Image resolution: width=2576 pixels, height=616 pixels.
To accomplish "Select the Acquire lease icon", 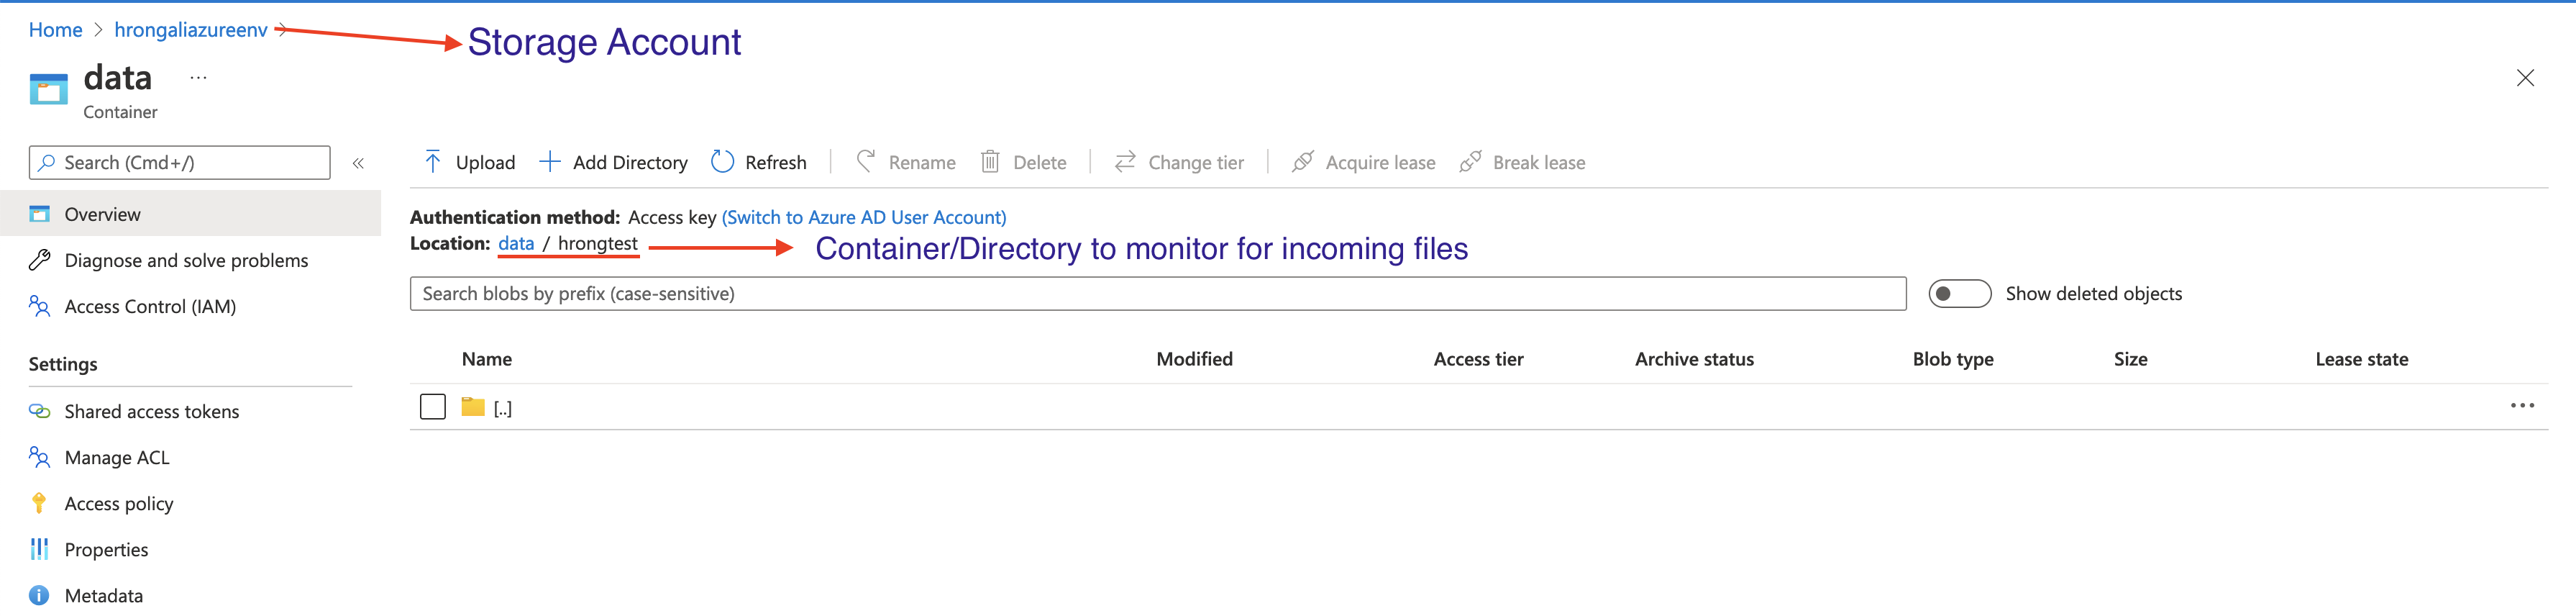I will click(1302, 161).
